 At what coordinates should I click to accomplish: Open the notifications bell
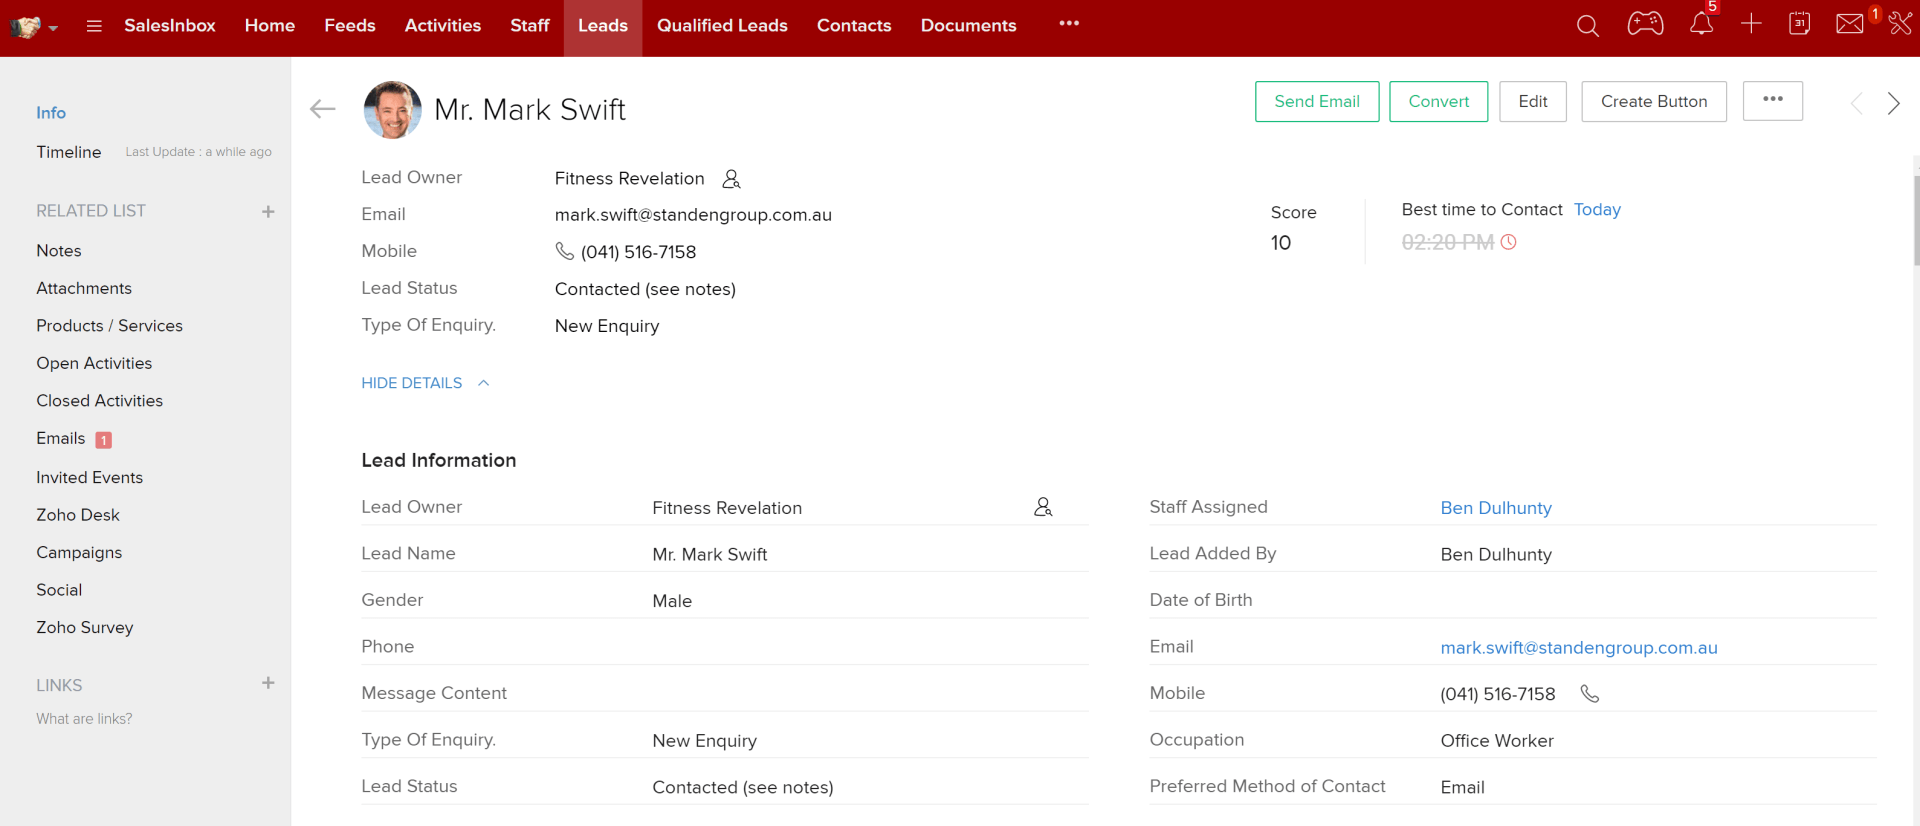[1701, 25]
